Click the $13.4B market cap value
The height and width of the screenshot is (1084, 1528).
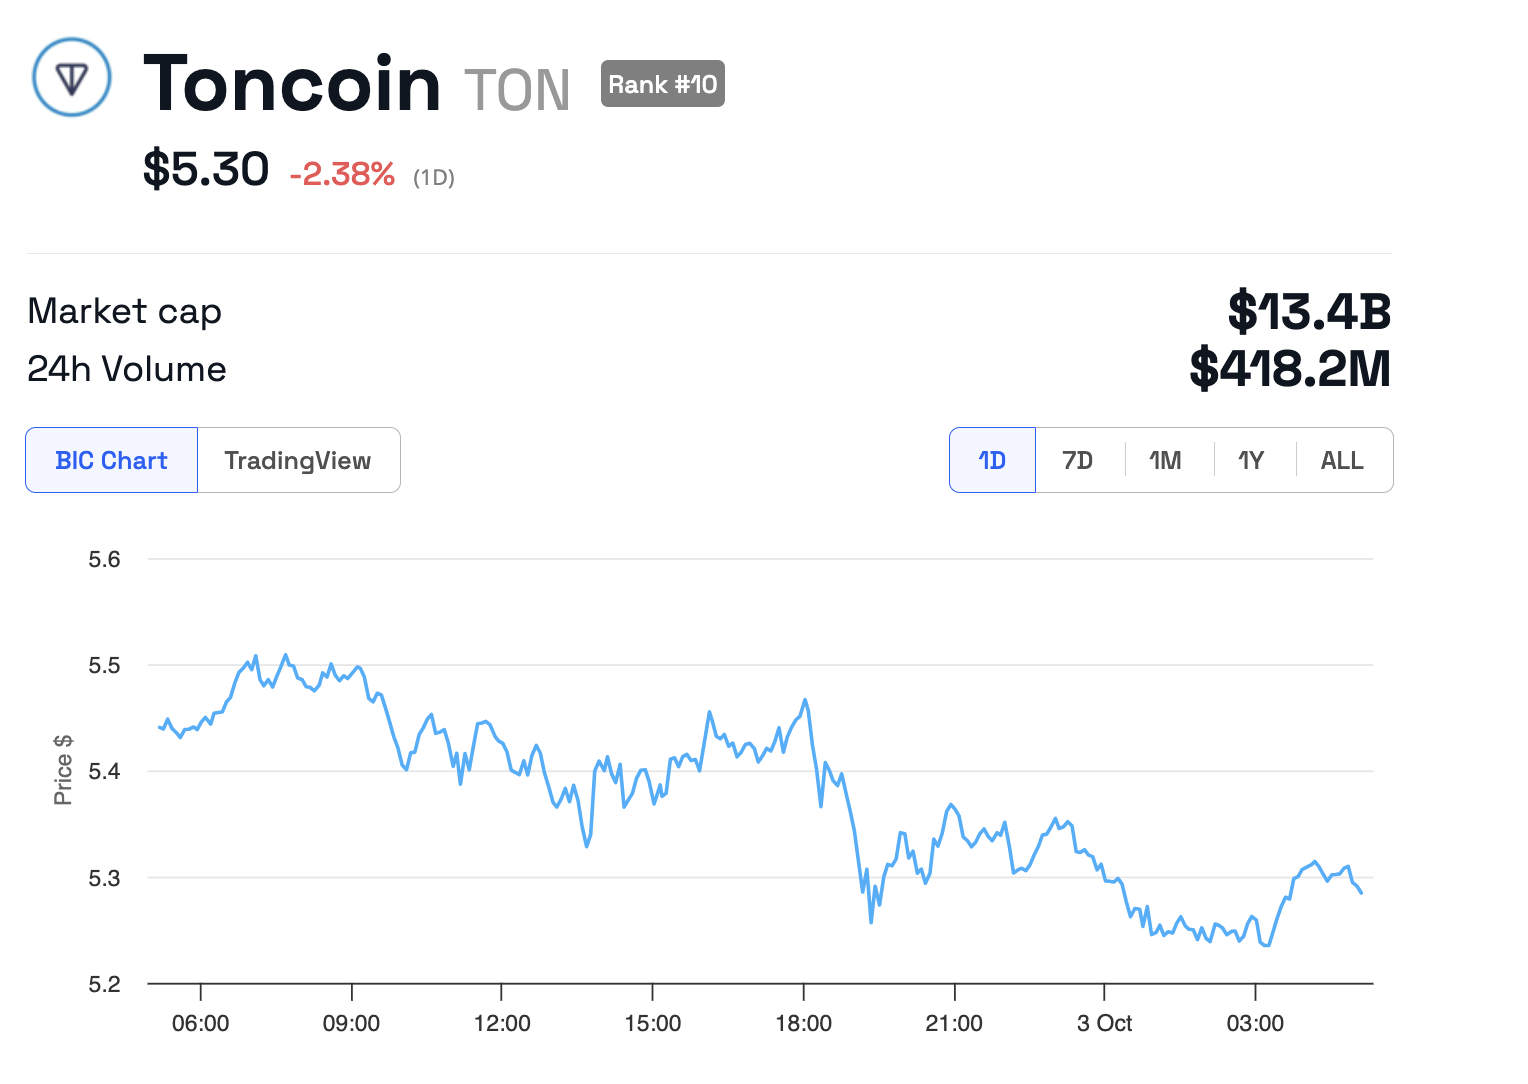(x=1309, y=311)
